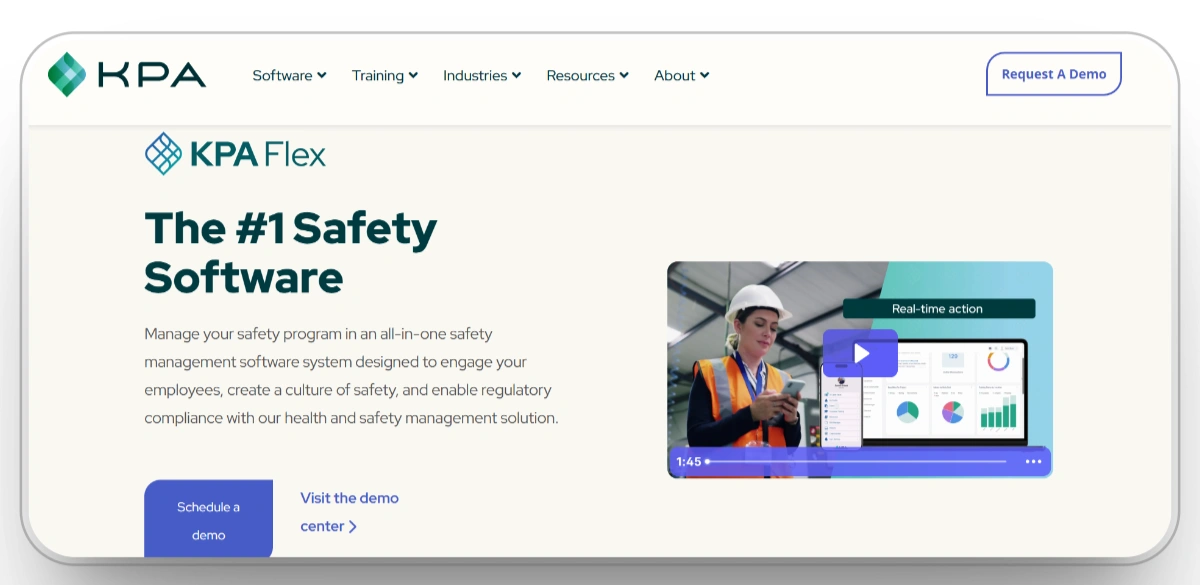
Task: Click the KPA diamond logo
Action: click(66, 74)
